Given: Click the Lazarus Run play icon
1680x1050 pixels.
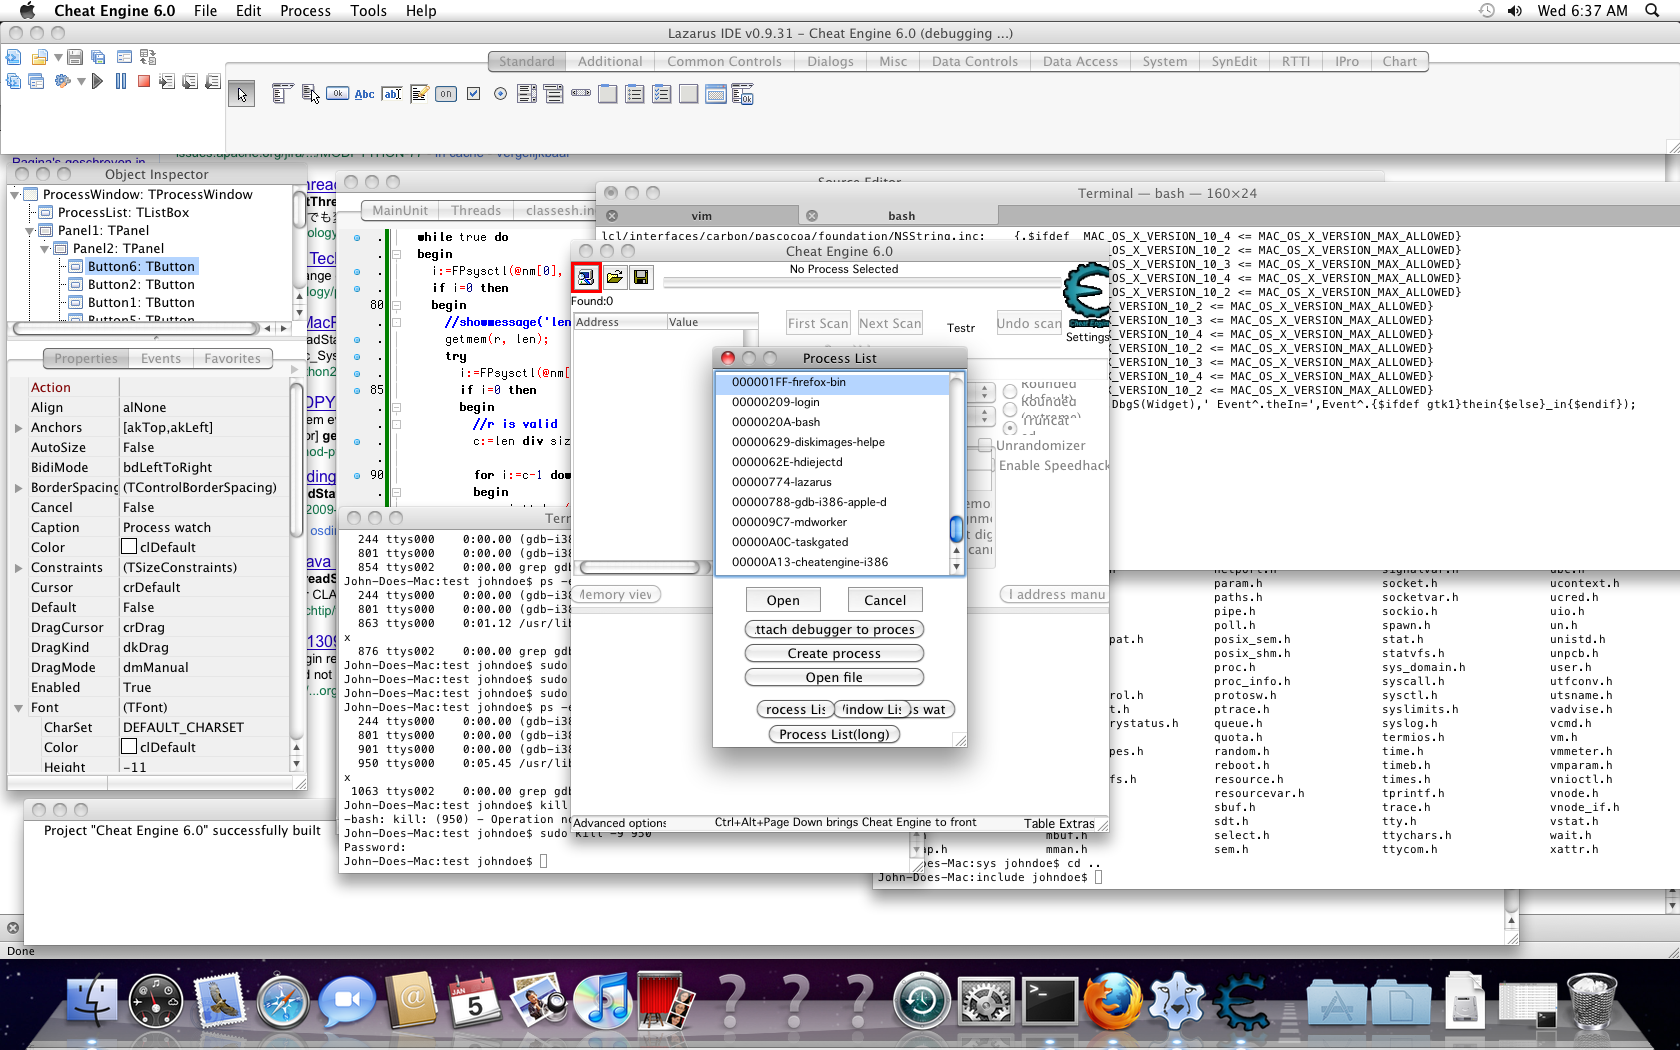Looking at the screenshot, I should click(x=97, y=81).
